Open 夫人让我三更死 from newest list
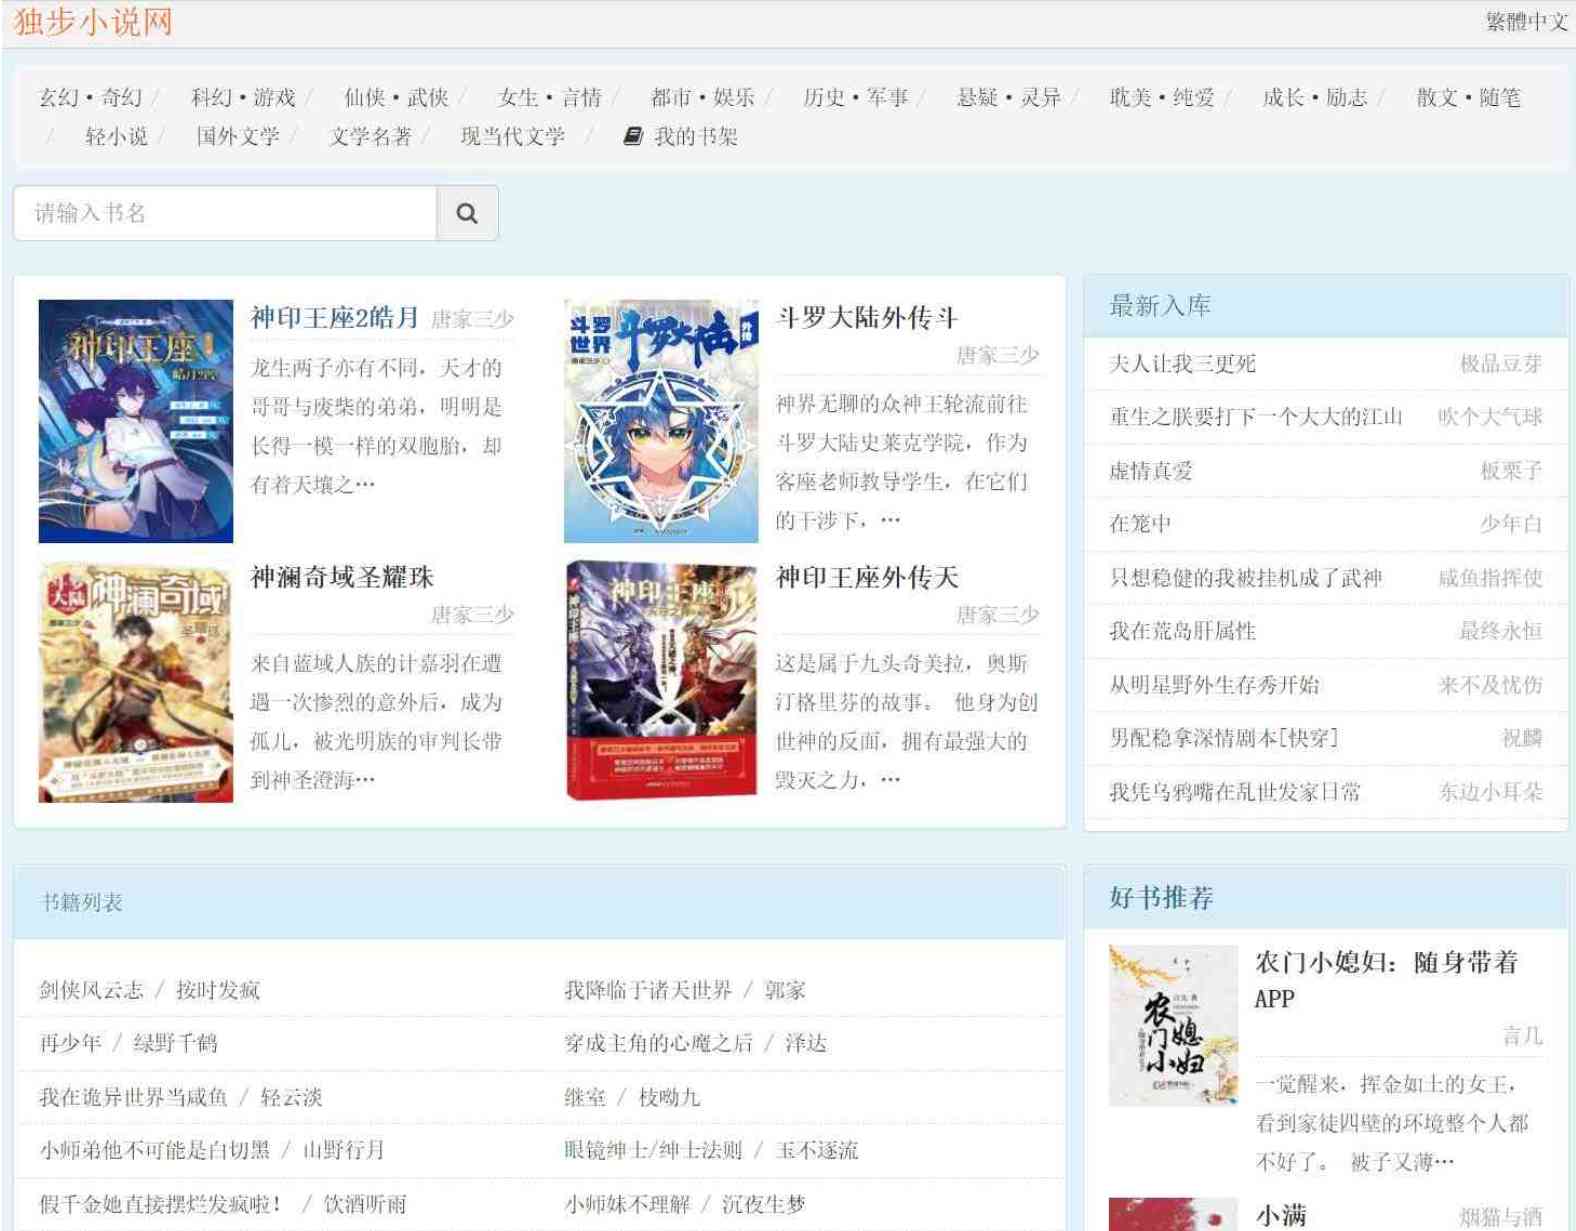The width and height of the screenshot is (1576, 1231). click(1182, 364)
